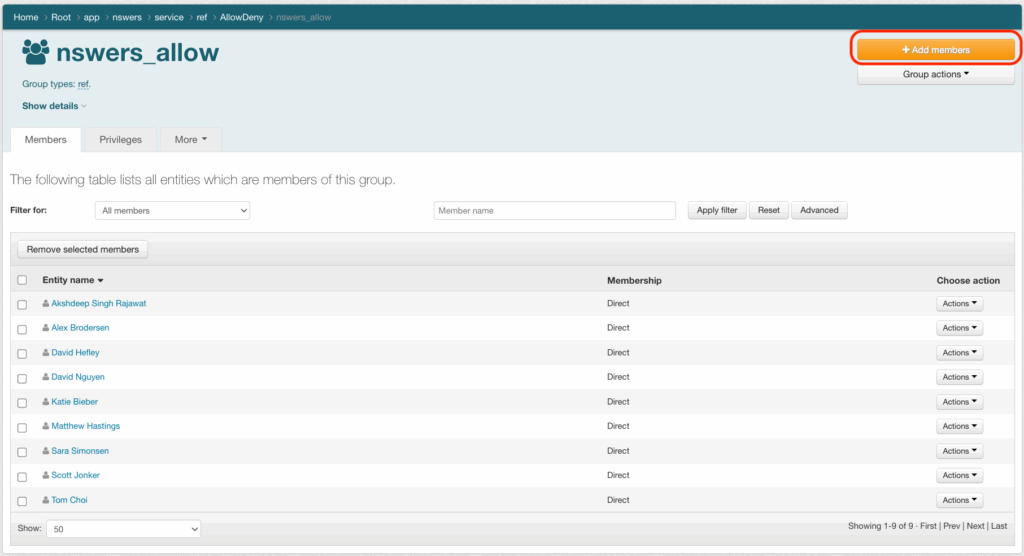
Task: Click person icon beside Tom Choi
Action: pyautogui.click(x=45, y=500)
